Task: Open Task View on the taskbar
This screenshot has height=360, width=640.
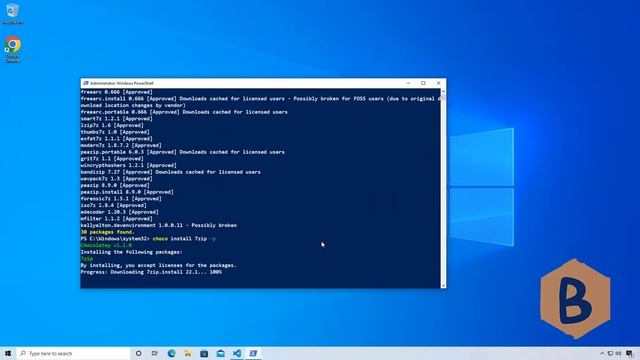Action: (x=155, y=353)
